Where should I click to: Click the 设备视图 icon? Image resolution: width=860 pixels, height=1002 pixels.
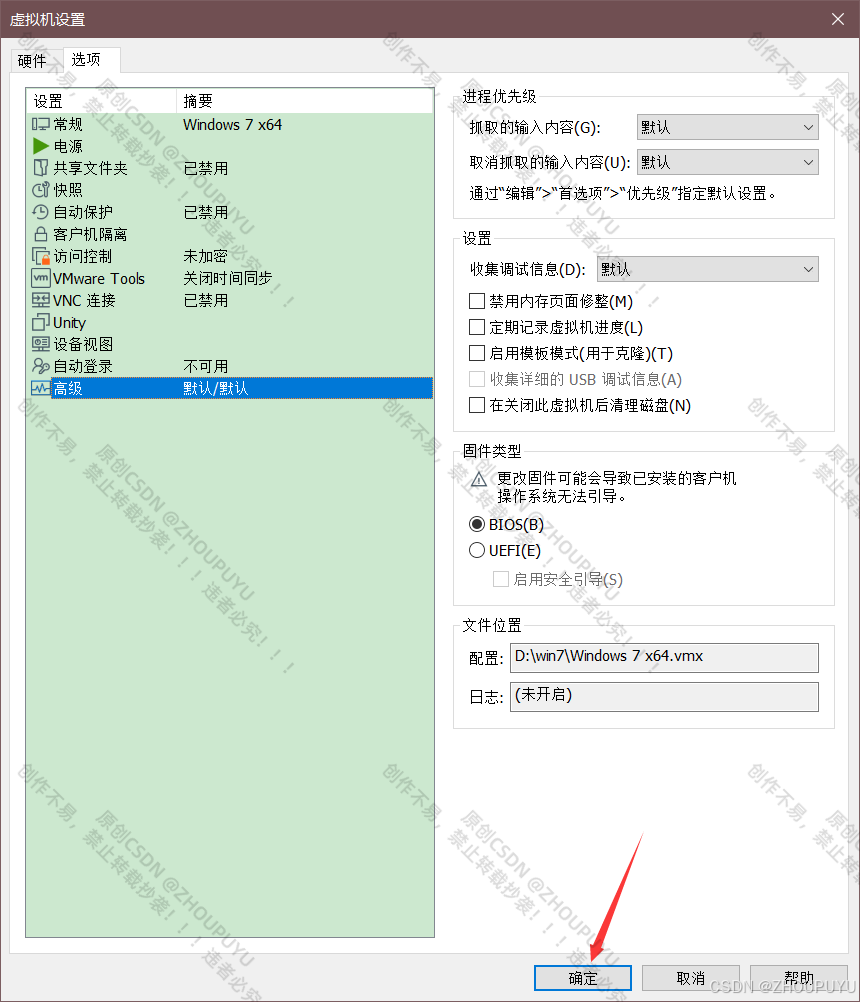tap(41, 344)
